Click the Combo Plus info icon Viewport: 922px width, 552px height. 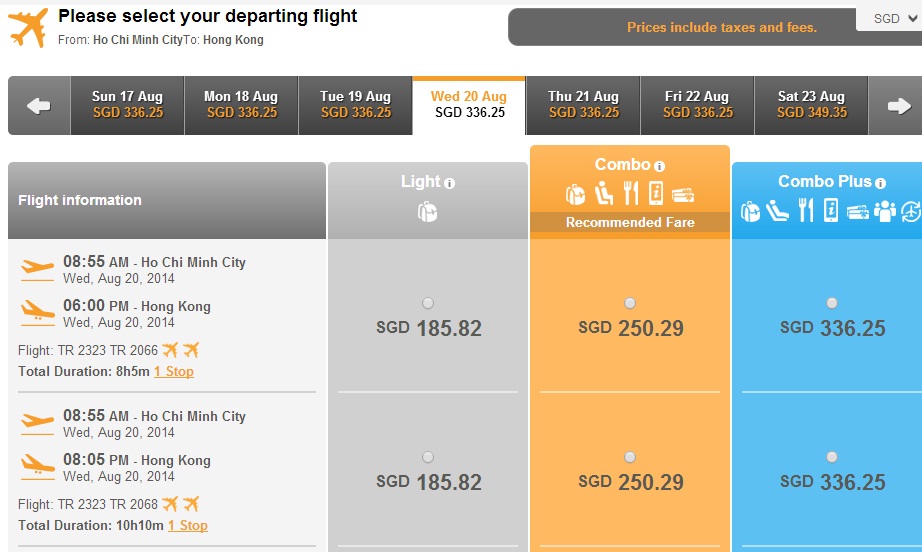[880, 183]
